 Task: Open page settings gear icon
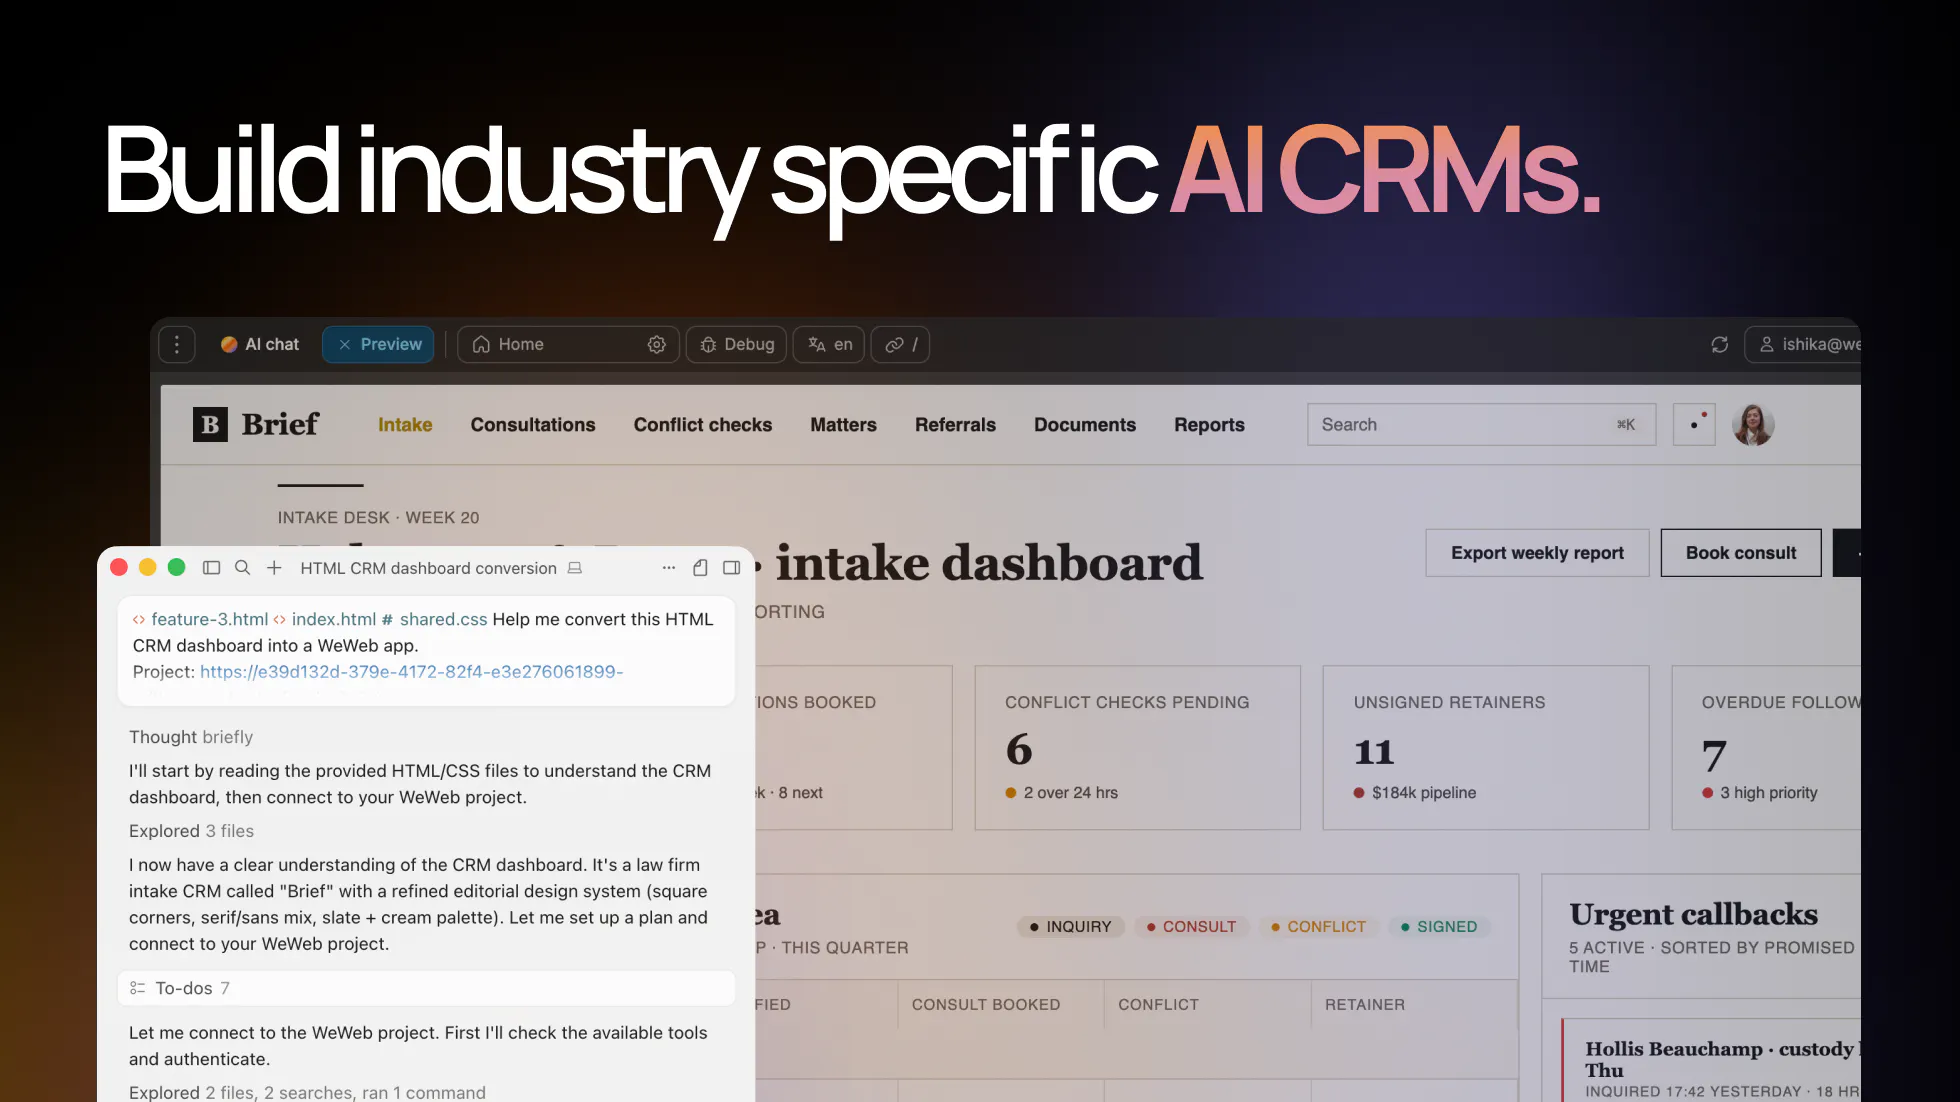click(657, 344)
